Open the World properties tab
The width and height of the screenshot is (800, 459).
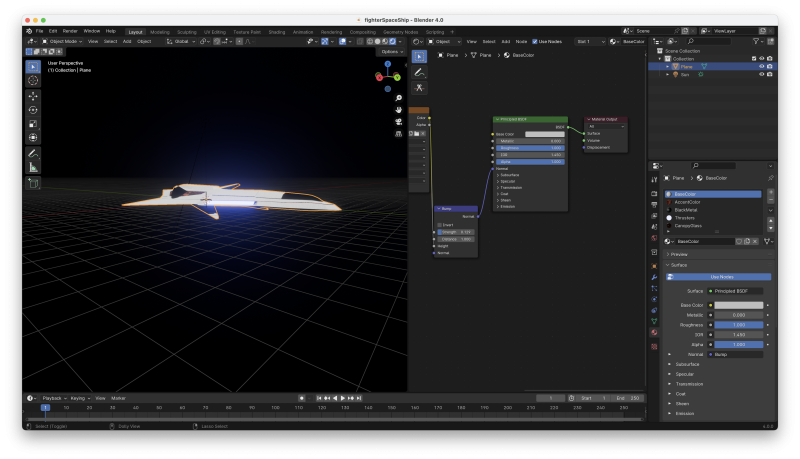click(654, 238)
